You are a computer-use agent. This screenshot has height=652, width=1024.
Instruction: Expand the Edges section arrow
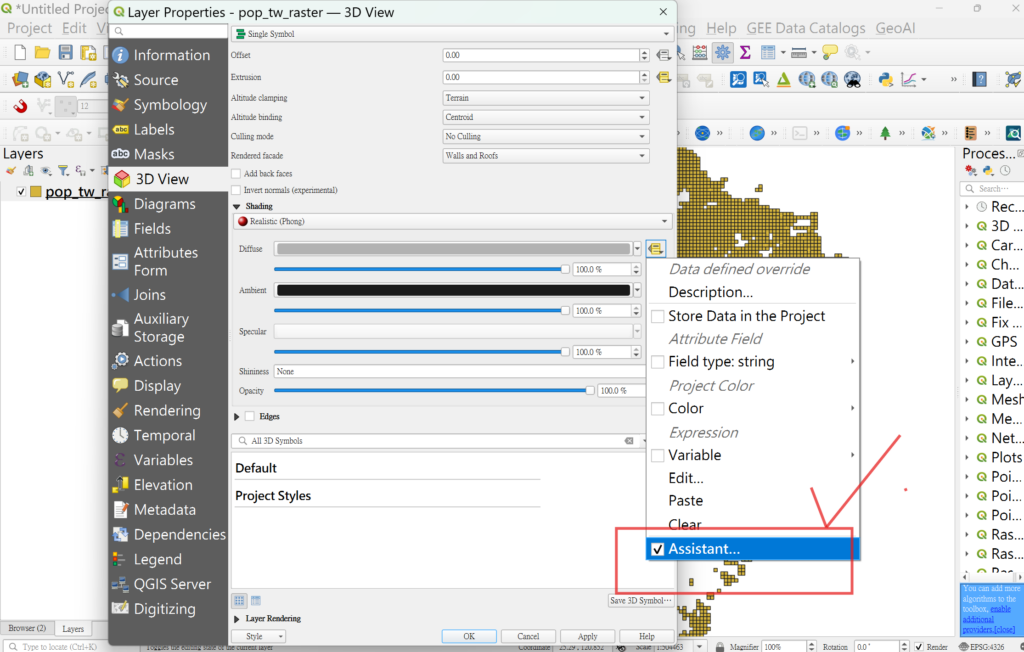tap(236, 417)
